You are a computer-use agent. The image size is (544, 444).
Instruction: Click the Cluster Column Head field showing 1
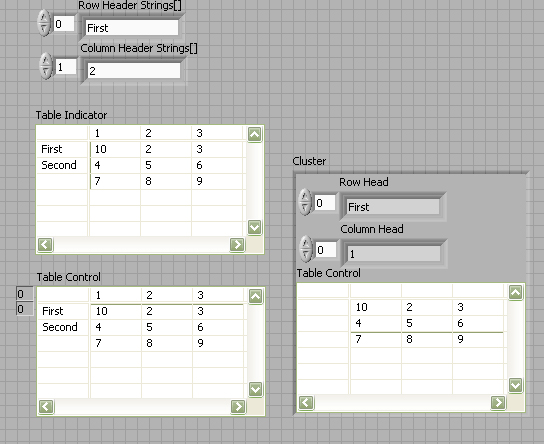[394, 254]
